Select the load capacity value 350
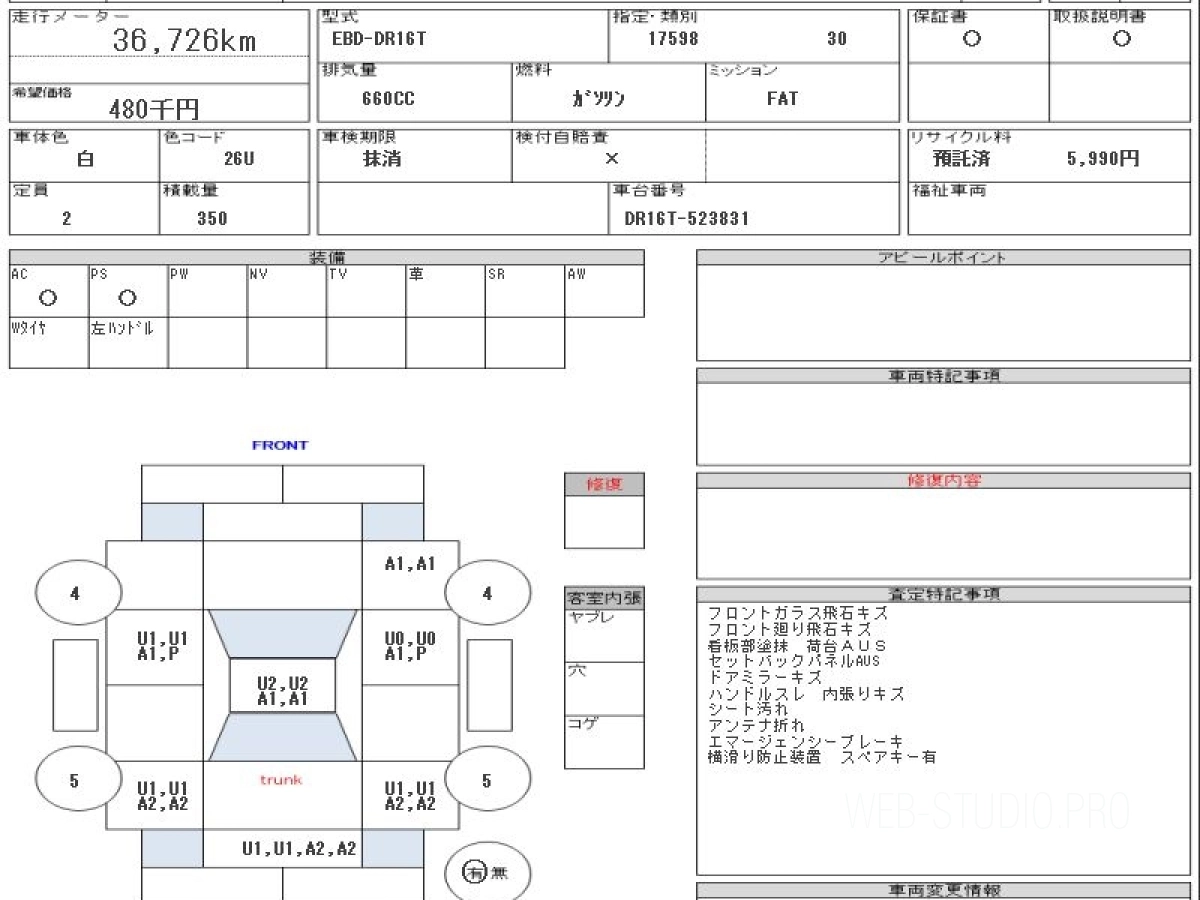Viewport: 1200px width, 900px height. coord(212,218)
